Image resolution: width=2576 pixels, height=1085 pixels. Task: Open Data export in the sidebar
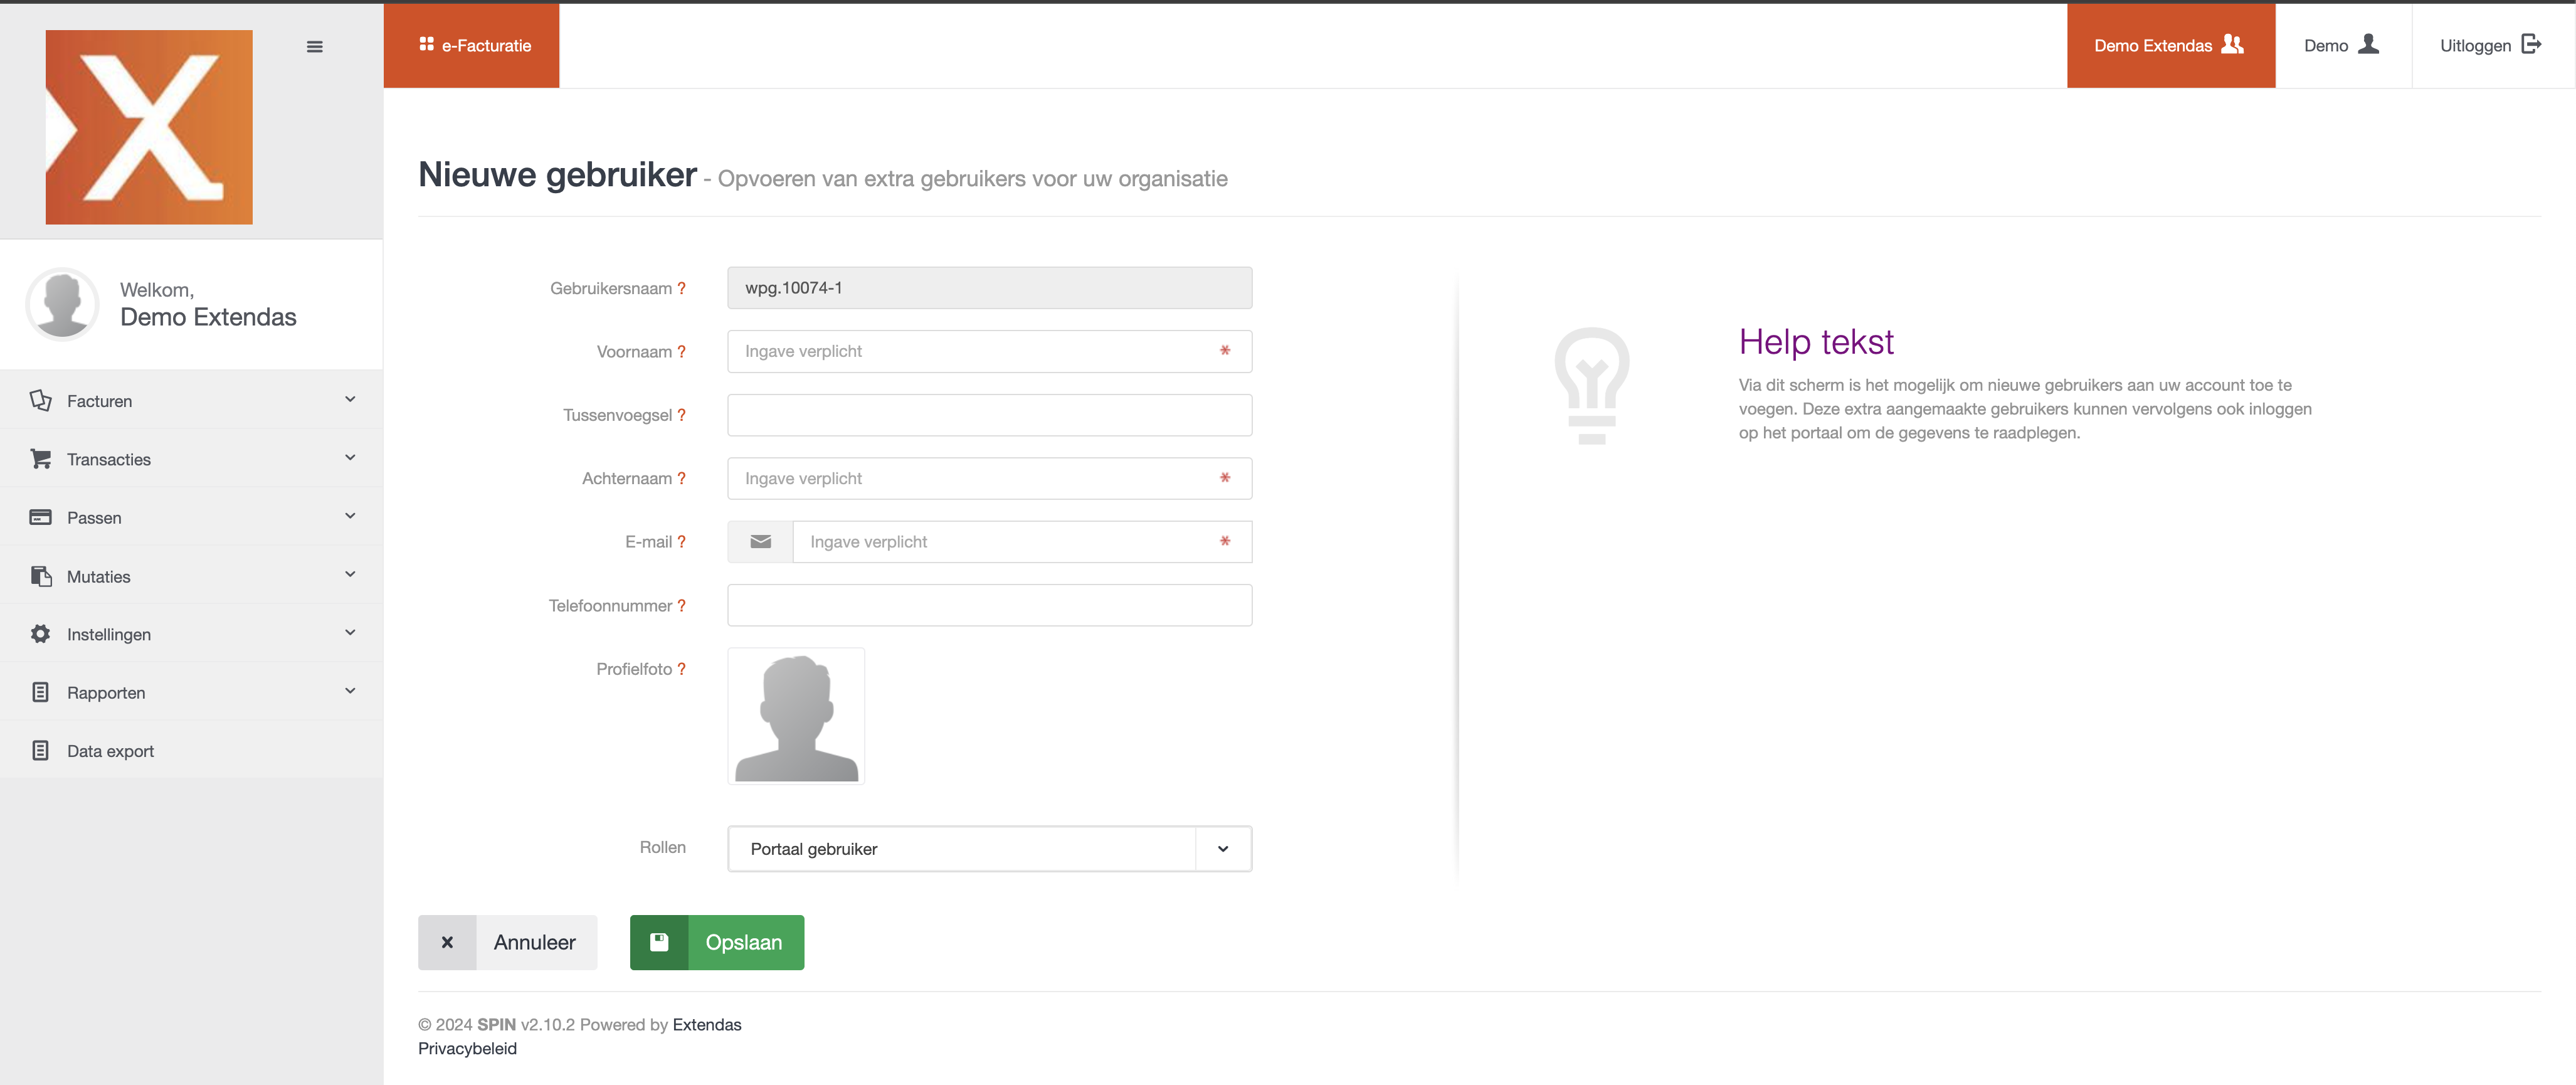point(110,751)
